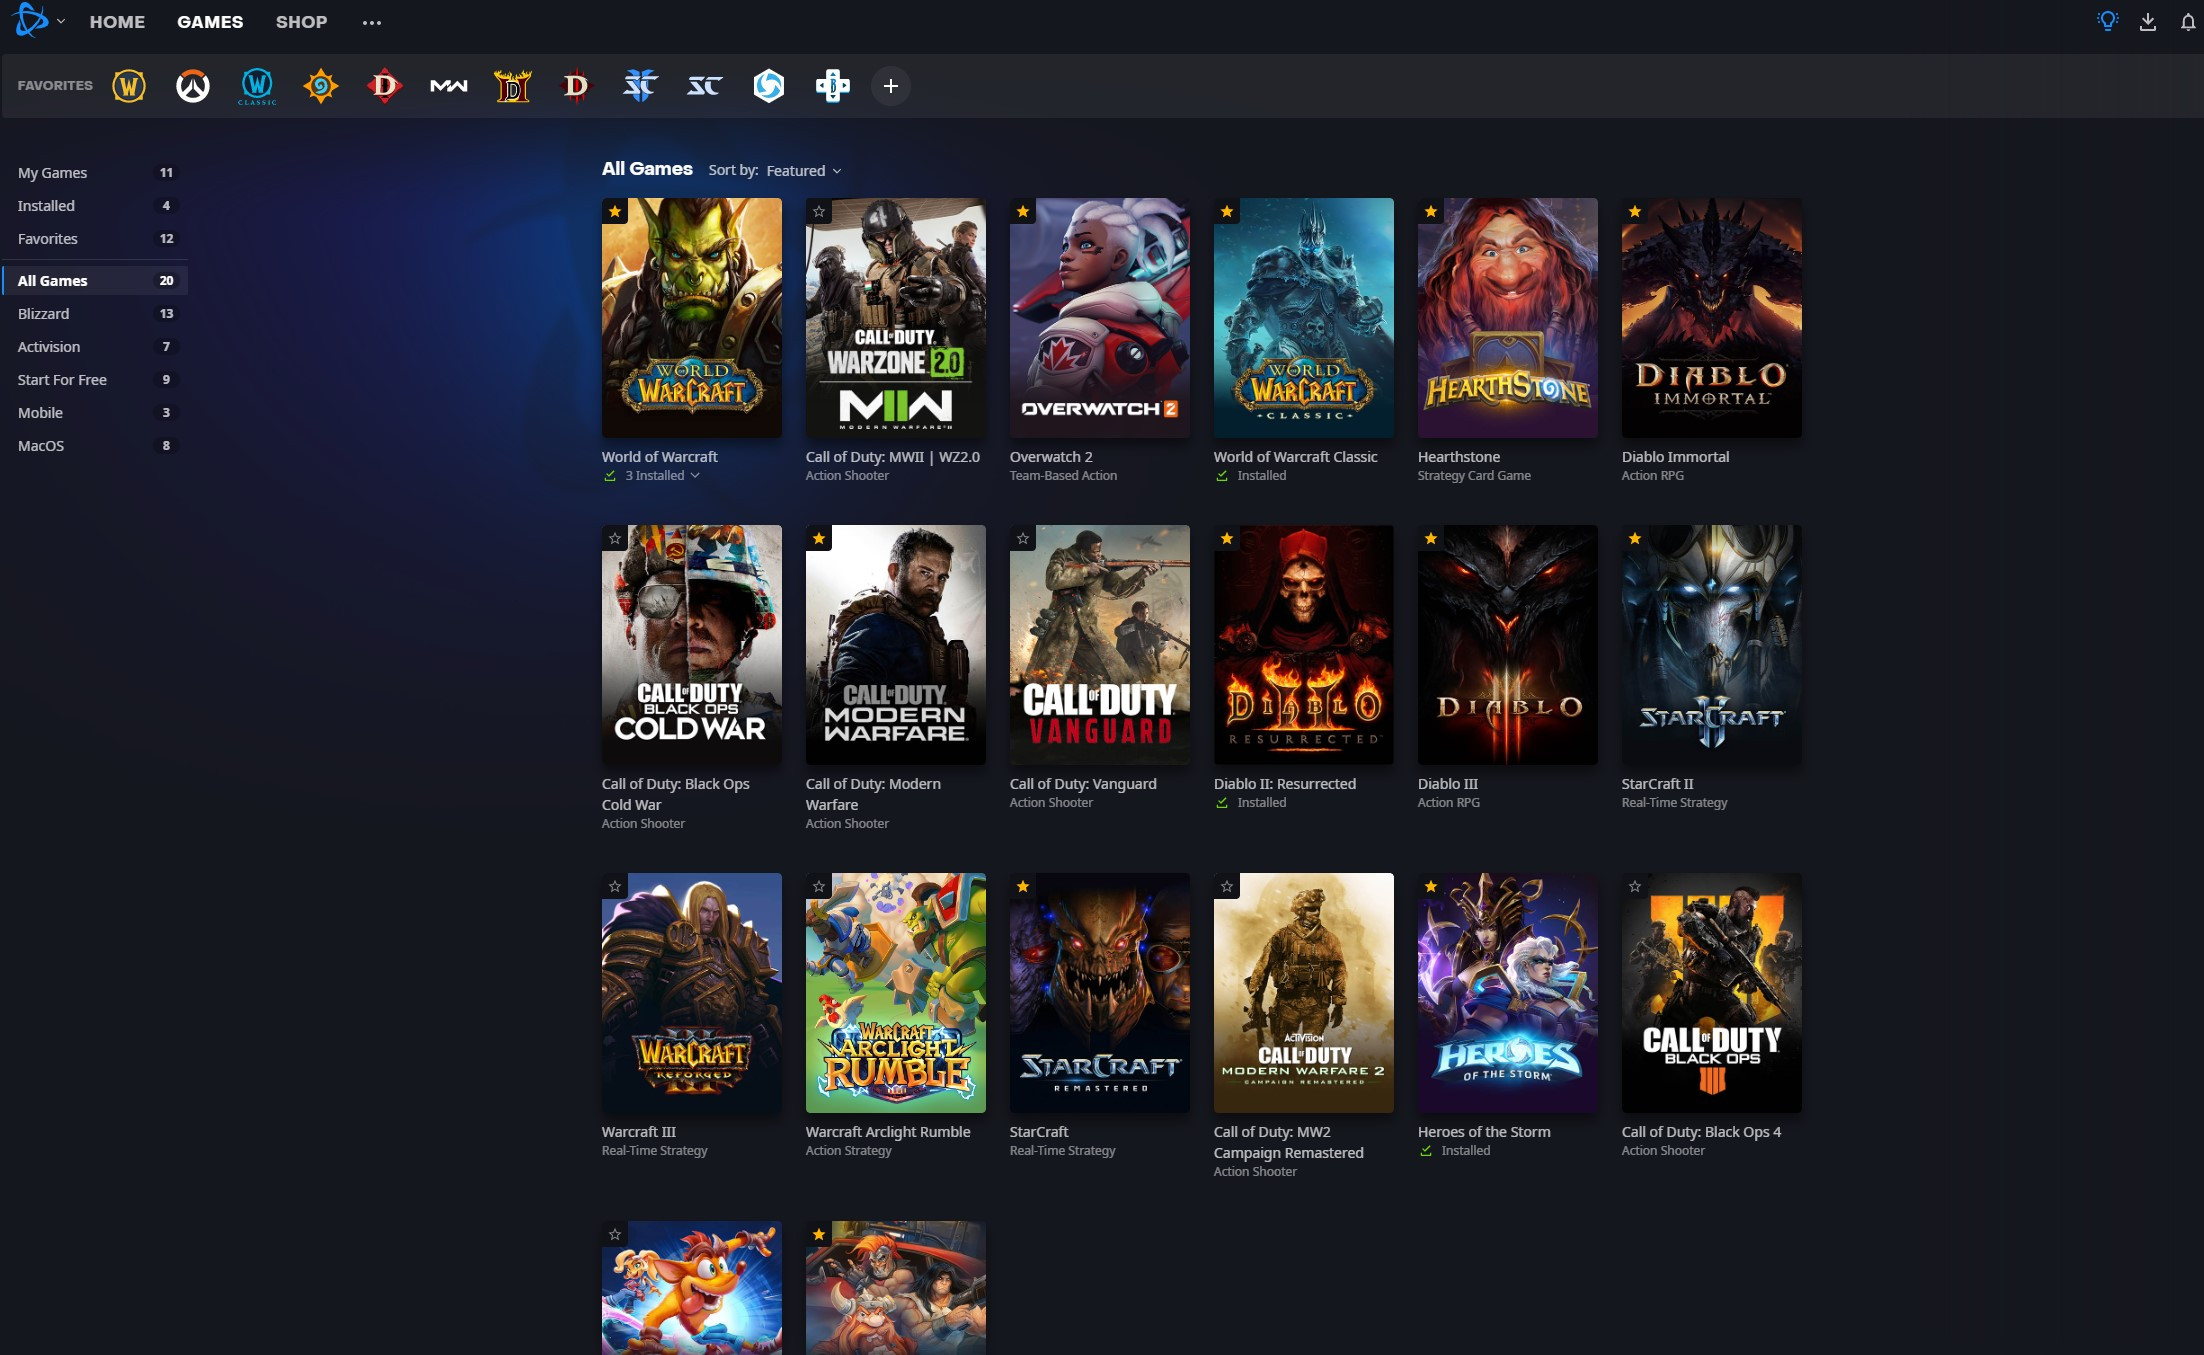The image size is (2204, 1355).
Task: Open World of Warcraft favorites bar icon
Action: click(129, 86)
